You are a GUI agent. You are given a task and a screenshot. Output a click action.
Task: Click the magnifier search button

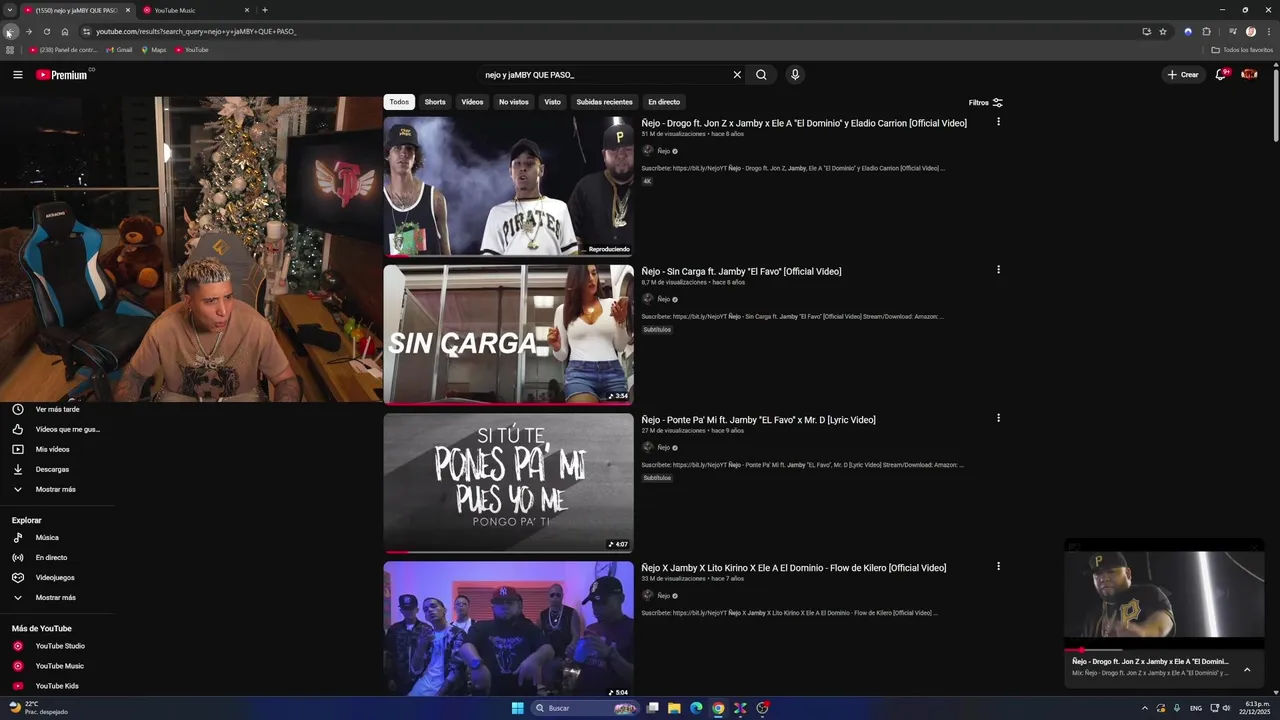click(761, 75)
